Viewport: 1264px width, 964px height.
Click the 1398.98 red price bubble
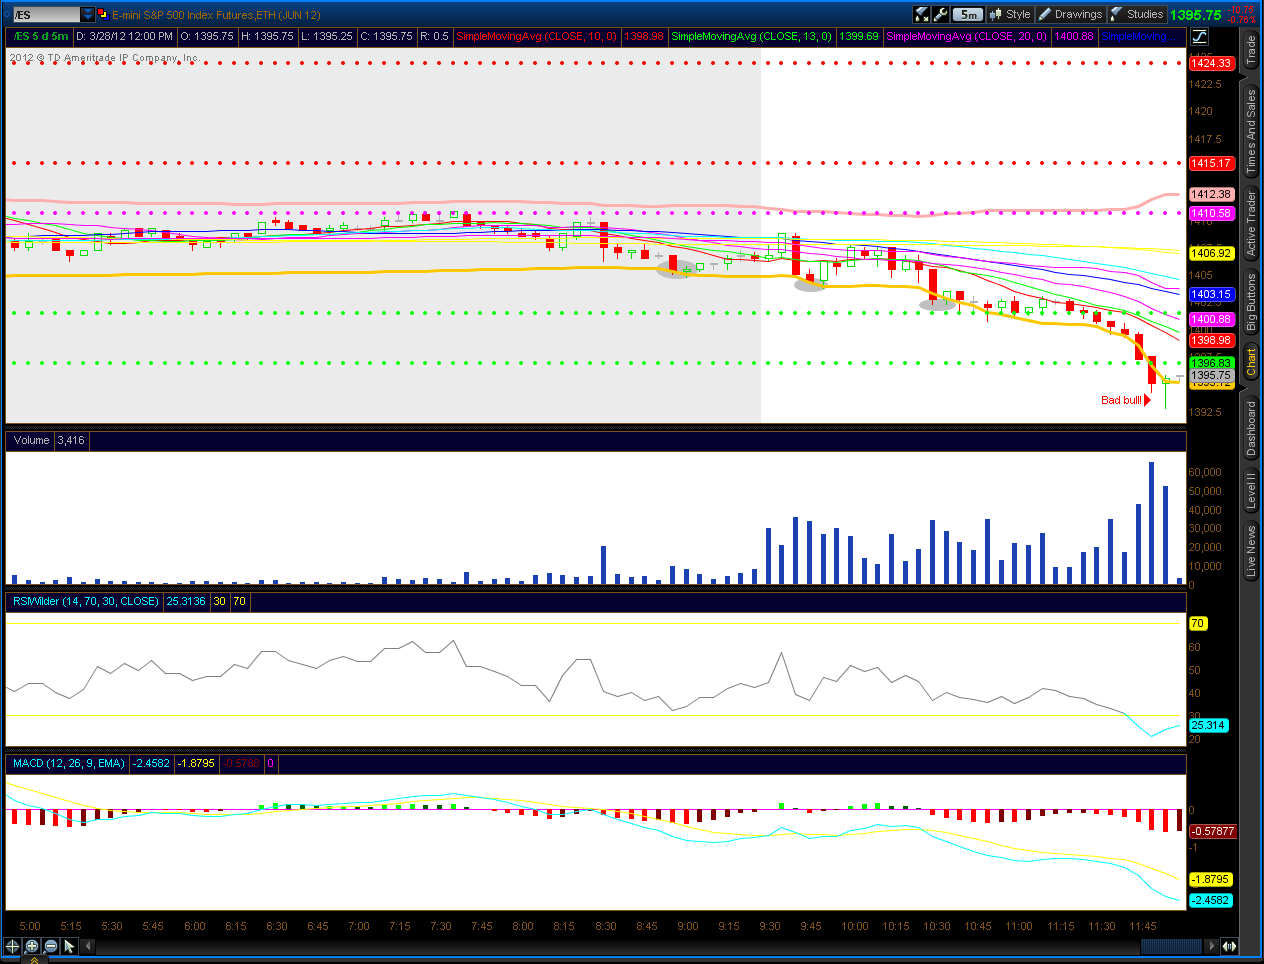(x=1211, y=340)
